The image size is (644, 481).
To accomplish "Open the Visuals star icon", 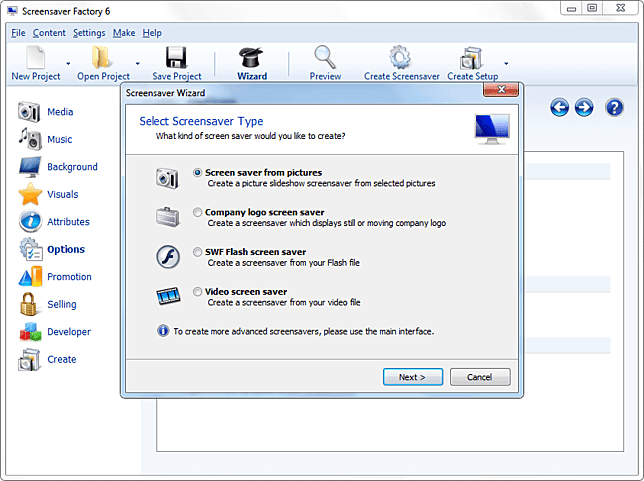I will point(30,194).
